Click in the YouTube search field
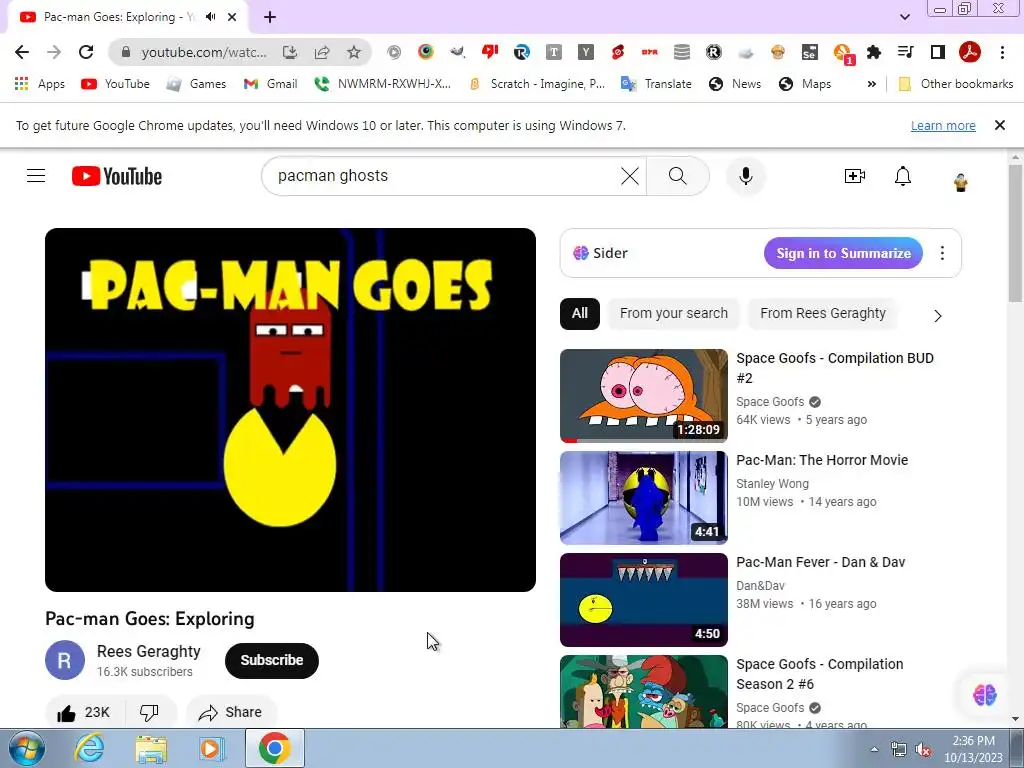 444,176
